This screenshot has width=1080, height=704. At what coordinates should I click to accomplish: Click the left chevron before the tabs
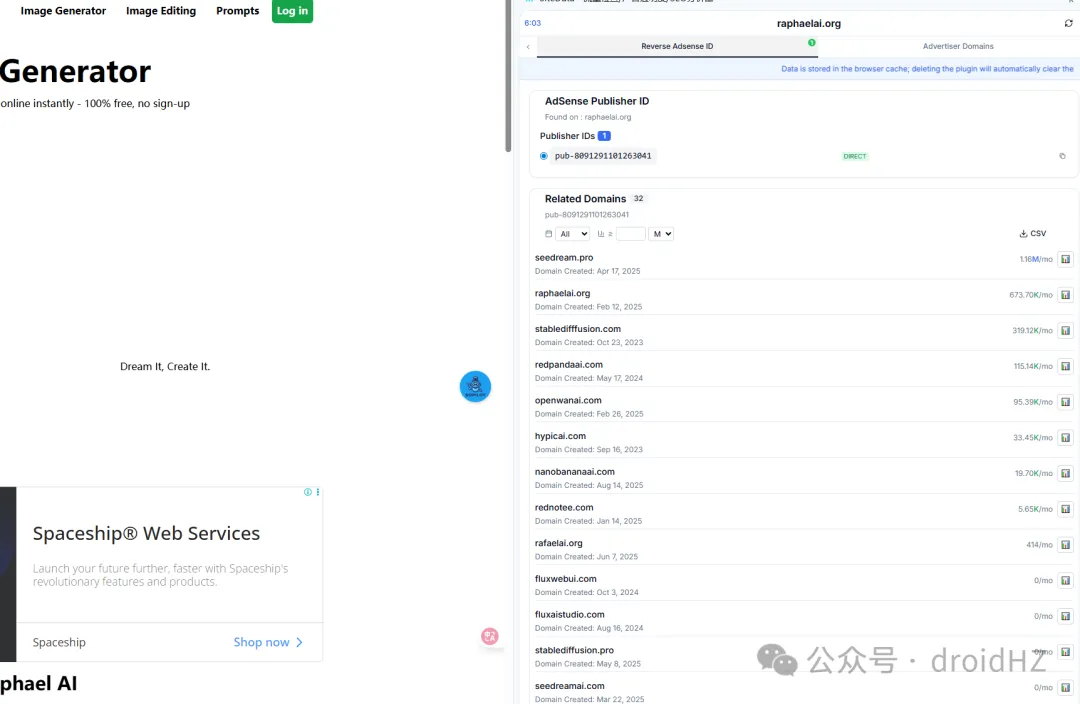point(528,47)
